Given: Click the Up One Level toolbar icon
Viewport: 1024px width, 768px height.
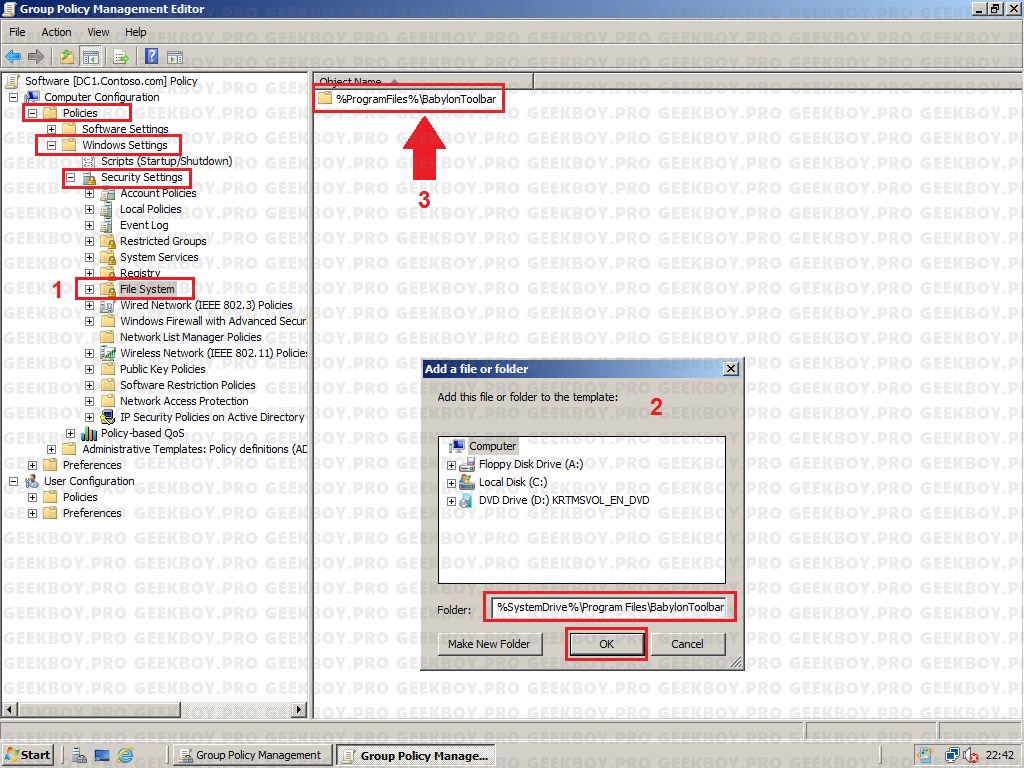Looking at the screenshot, I should [x=67, y=57].
